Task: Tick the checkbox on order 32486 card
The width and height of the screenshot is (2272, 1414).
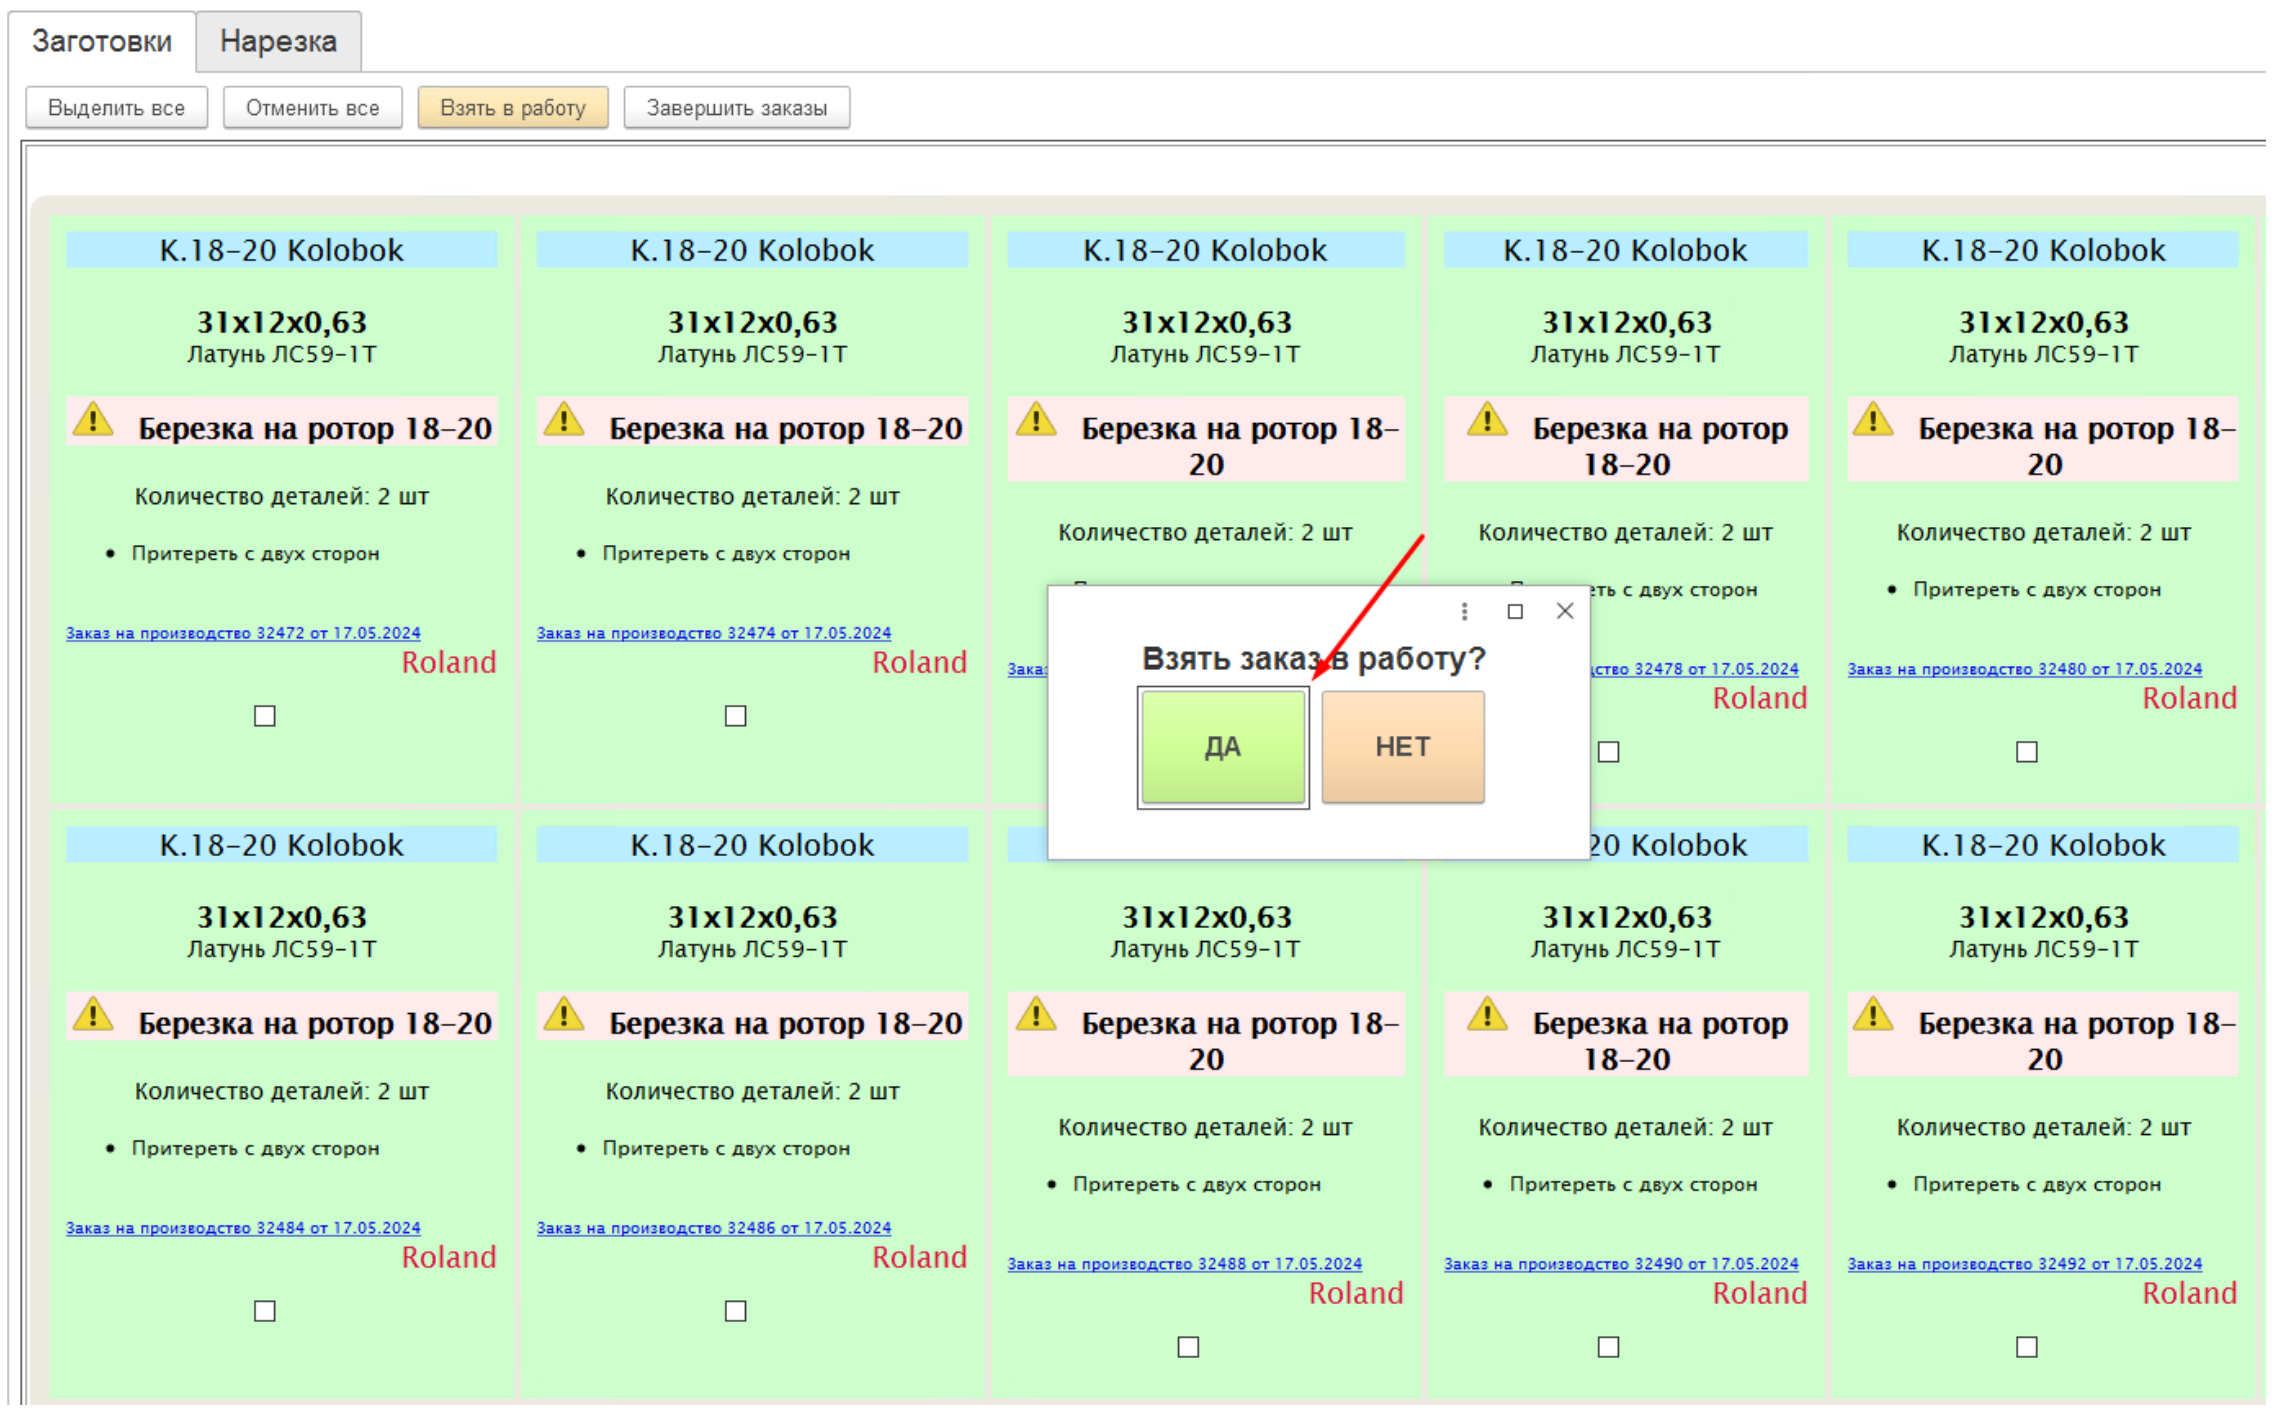Action: [736, 1311]
